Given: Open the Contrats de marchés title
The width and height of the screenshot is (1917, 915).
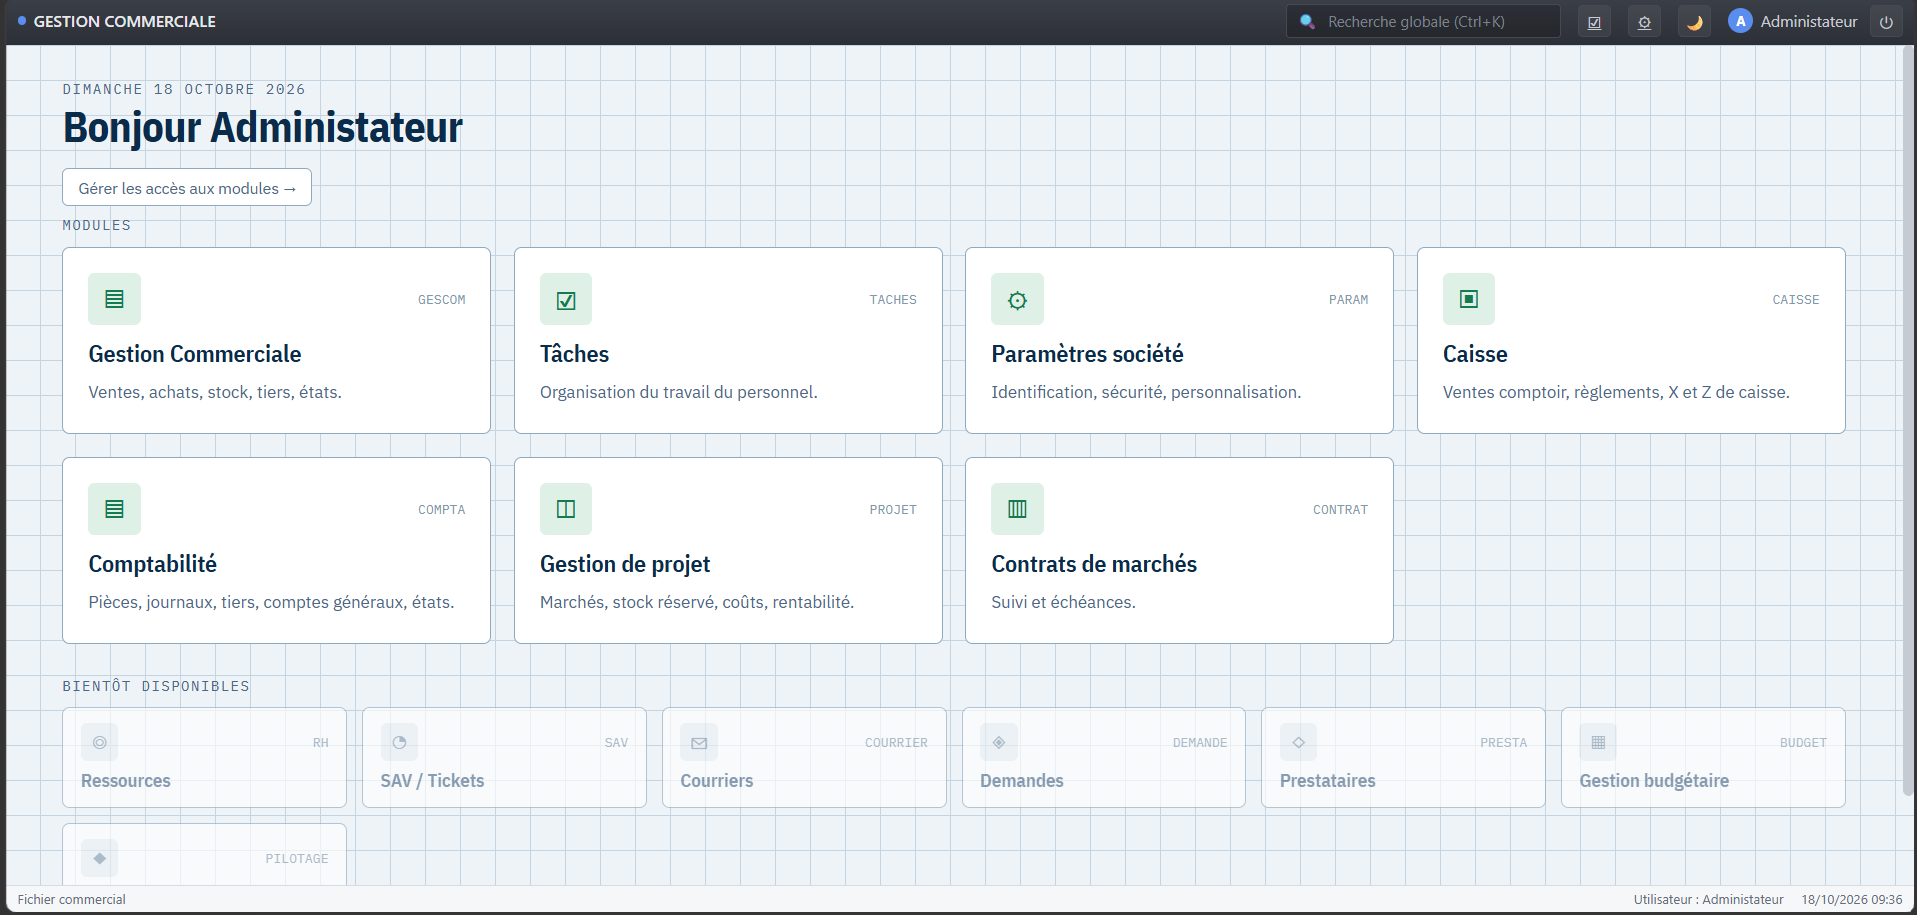Looking at the screenshot, I should [x=1094, y=564].
